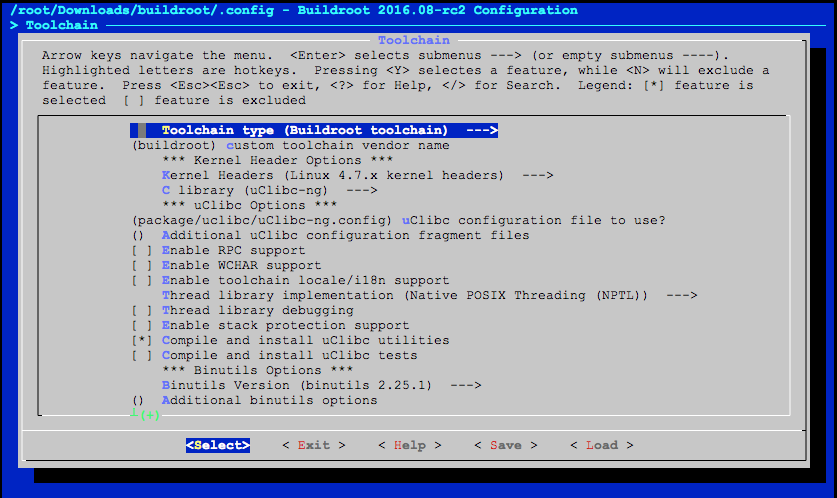Click the Toolchain breadcrumb at top

pos(61,25)
